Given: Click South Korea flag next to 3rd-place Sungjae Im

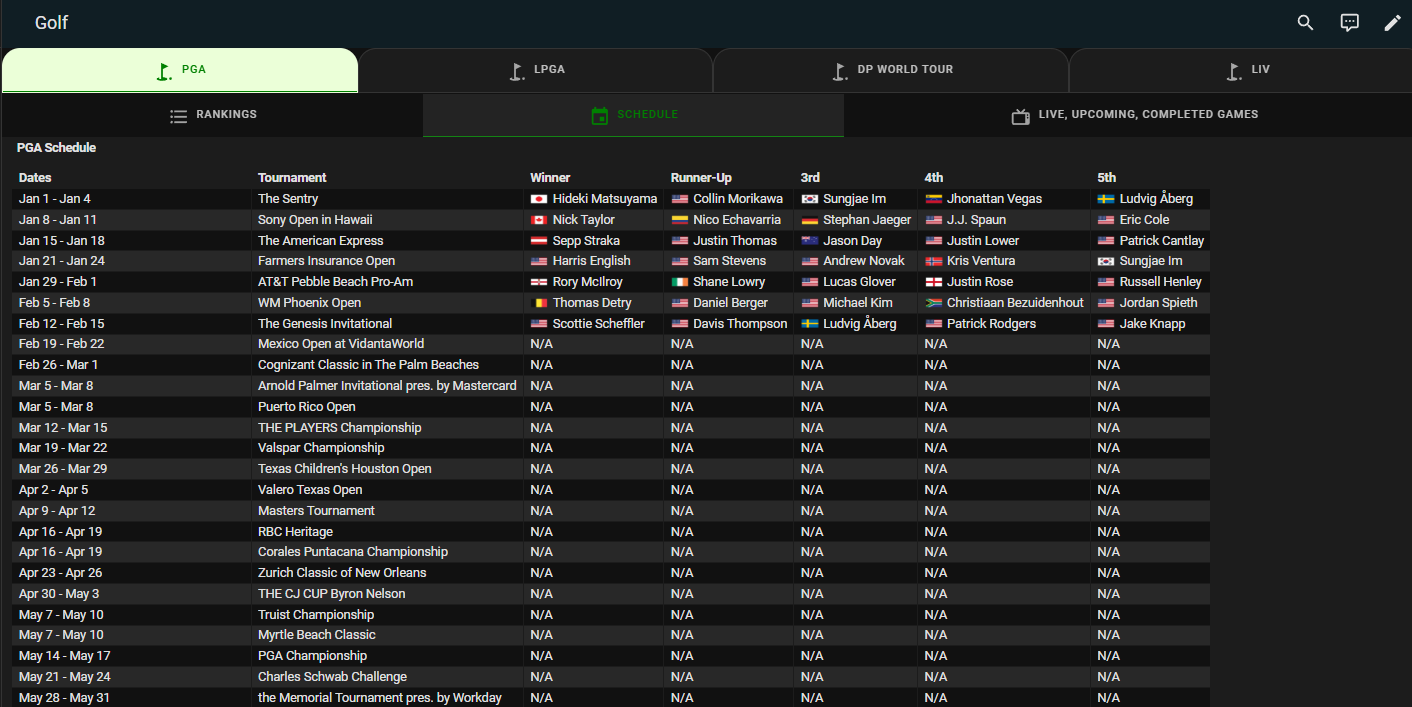Looking at the screenshot, I should point(809,199).
